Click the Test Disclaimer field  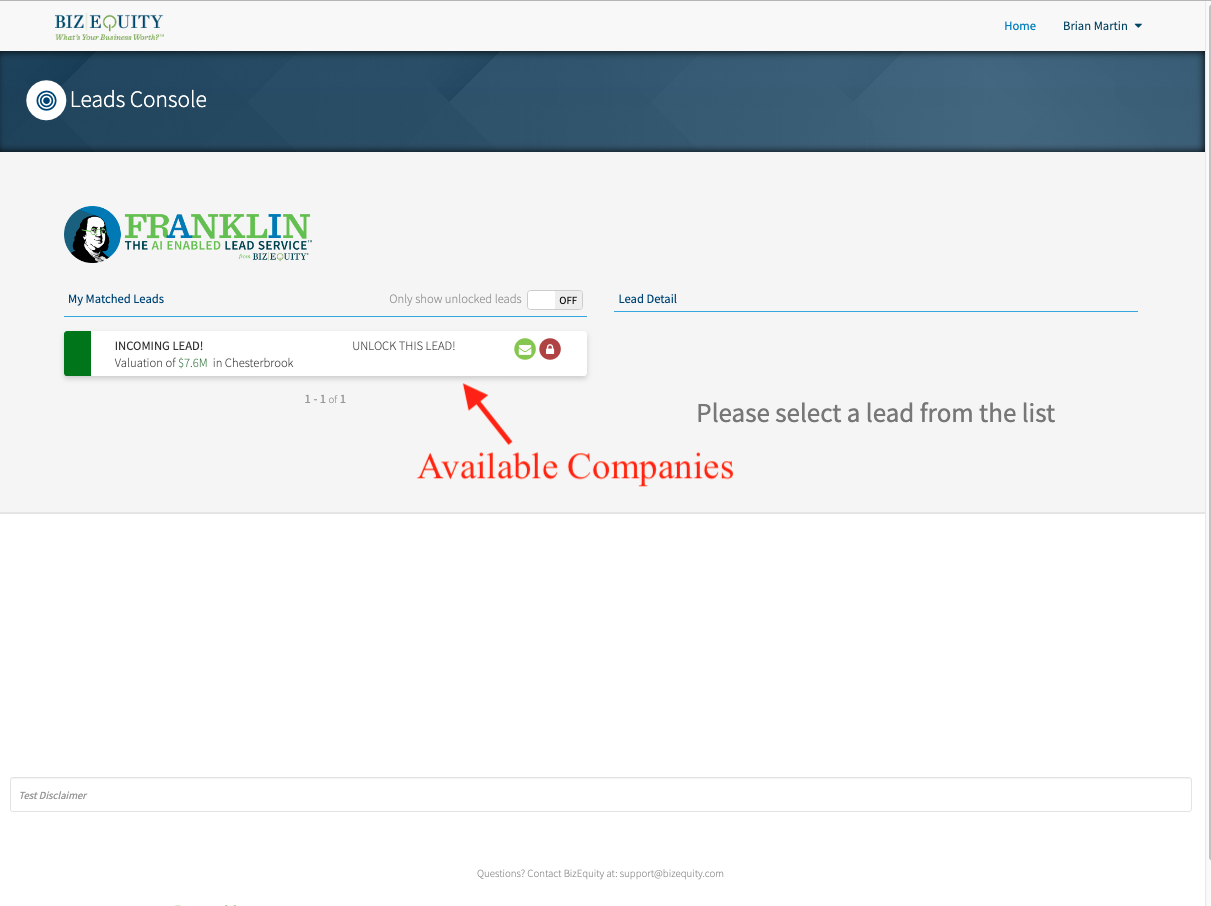[x=601, y=795]
